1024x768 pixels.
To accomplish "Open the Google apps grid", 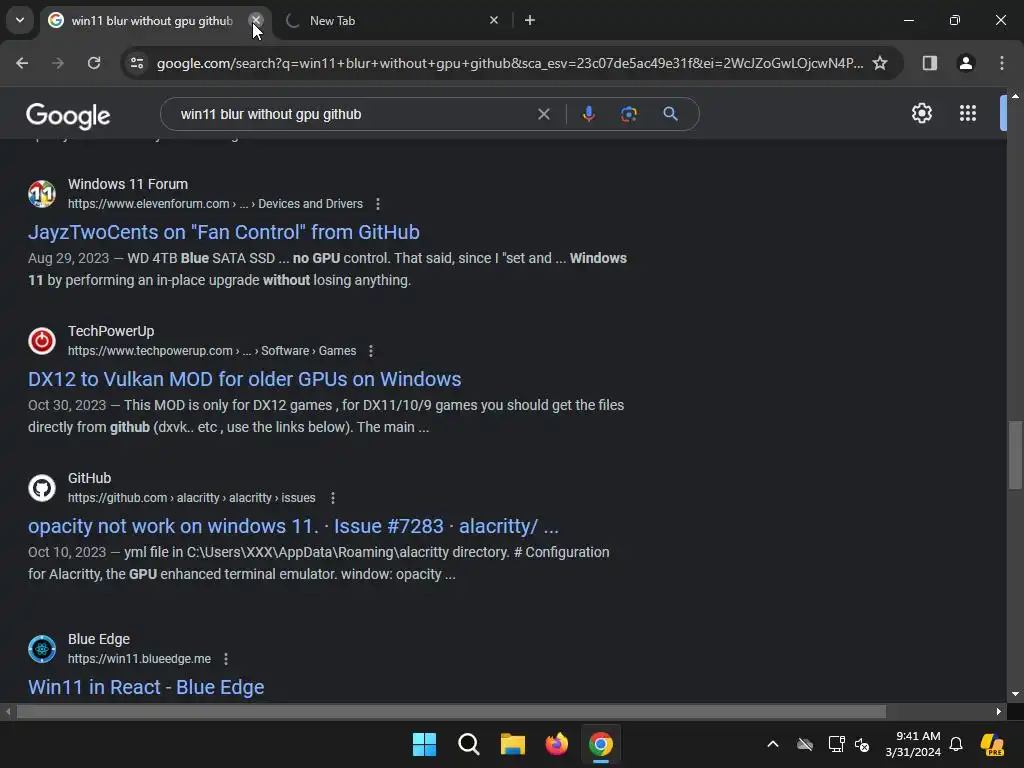I will point(968,114).
